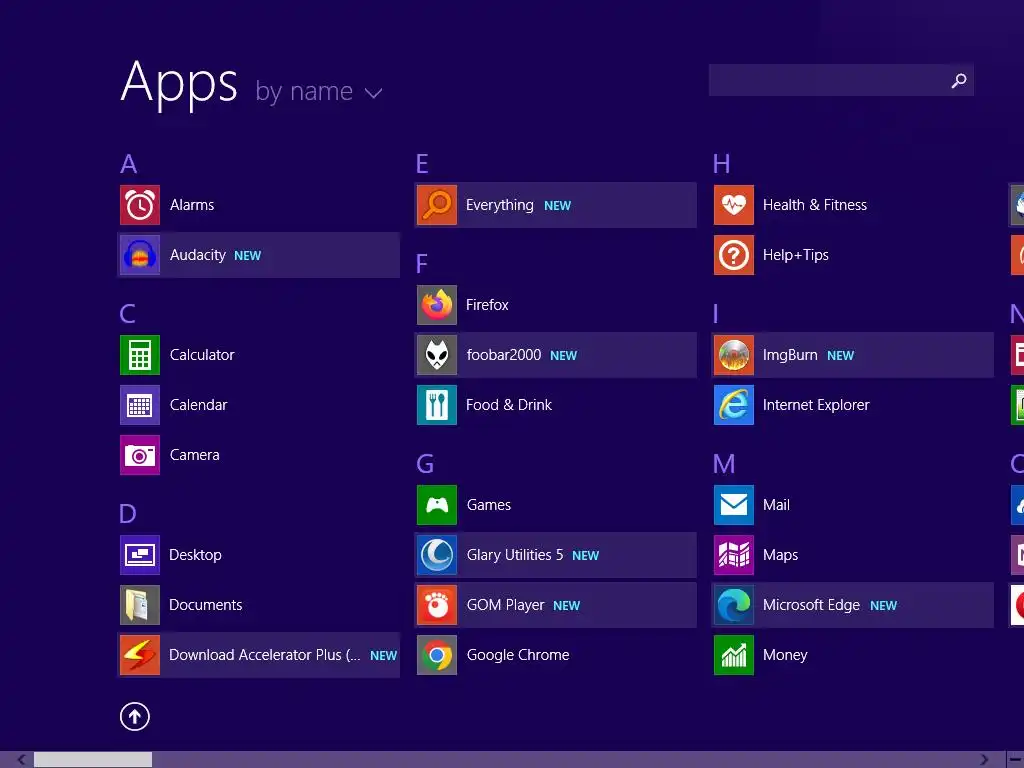Click the M group header

pos(724,464)
